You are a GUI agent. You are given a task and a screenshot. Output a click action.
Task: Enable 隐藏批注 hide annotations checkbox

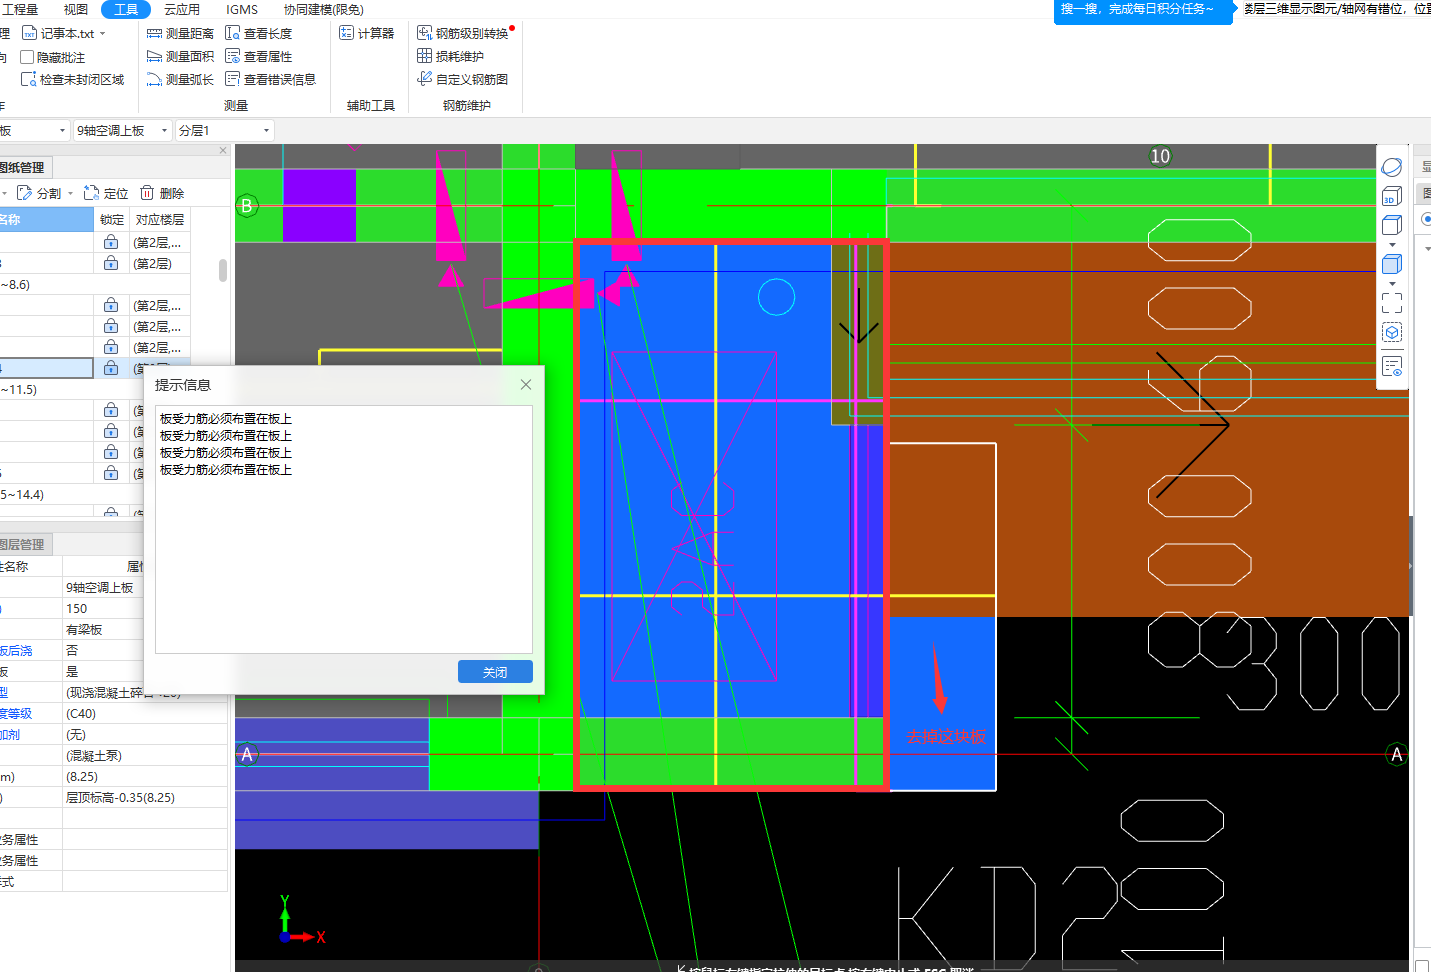[28, 57]
